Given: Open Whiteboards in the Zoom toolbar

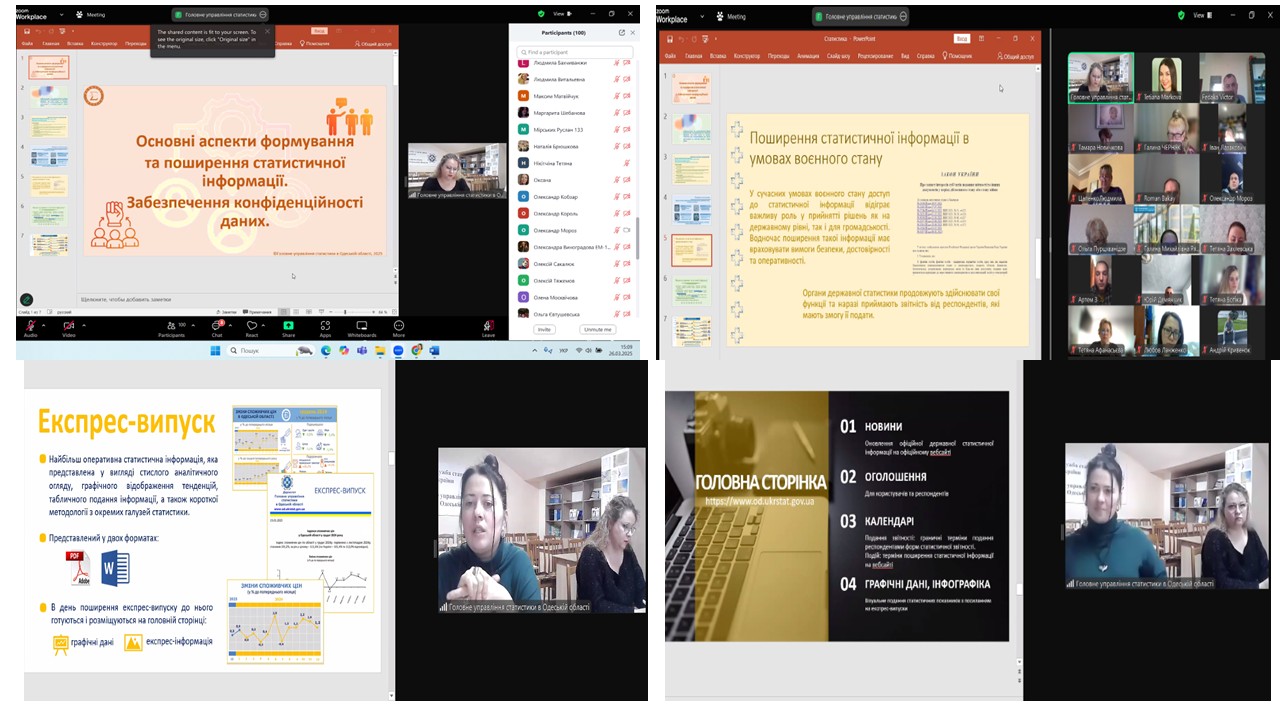Looking at the screenshot, I should pos(362,327).
